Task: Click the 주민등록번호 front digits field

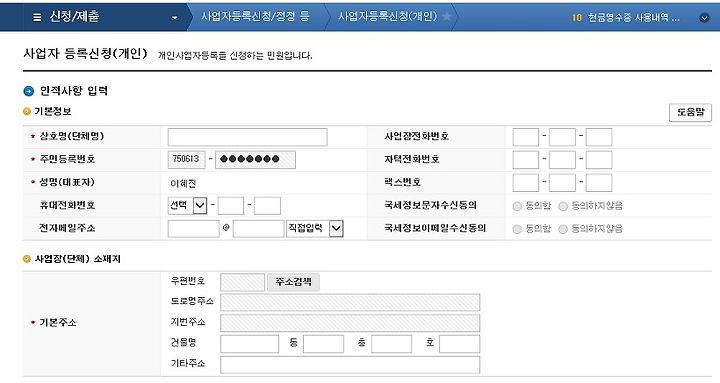Action: pos(186,159)
